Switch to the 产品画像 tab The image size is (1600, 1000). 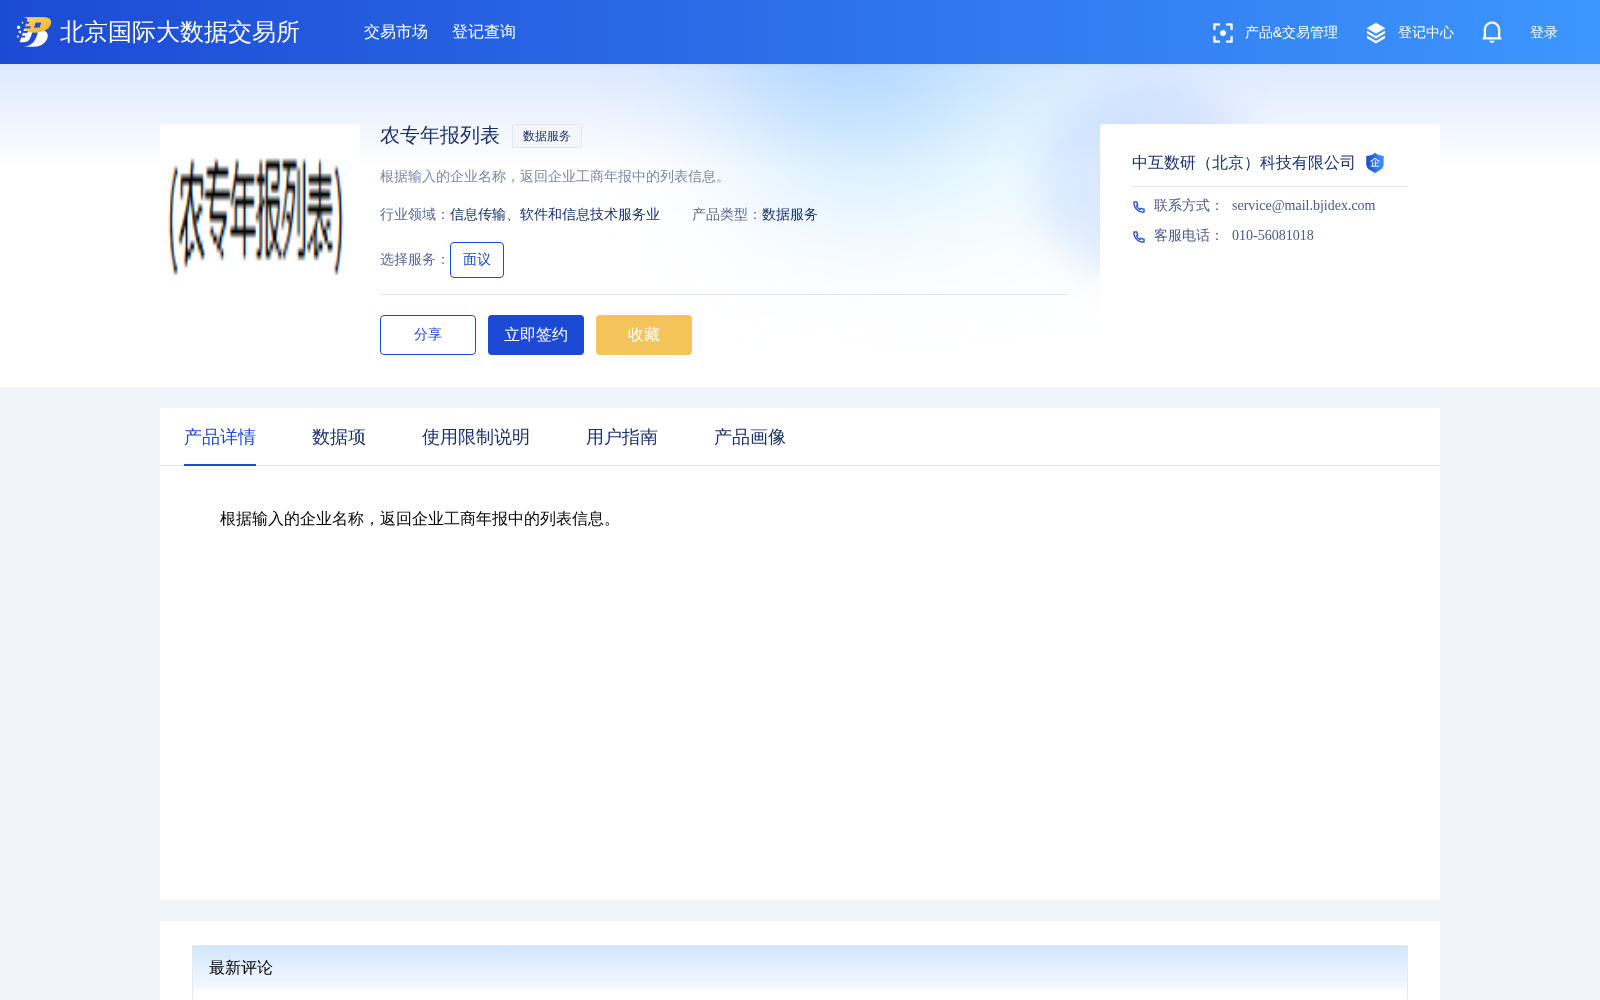coord(750,437)
